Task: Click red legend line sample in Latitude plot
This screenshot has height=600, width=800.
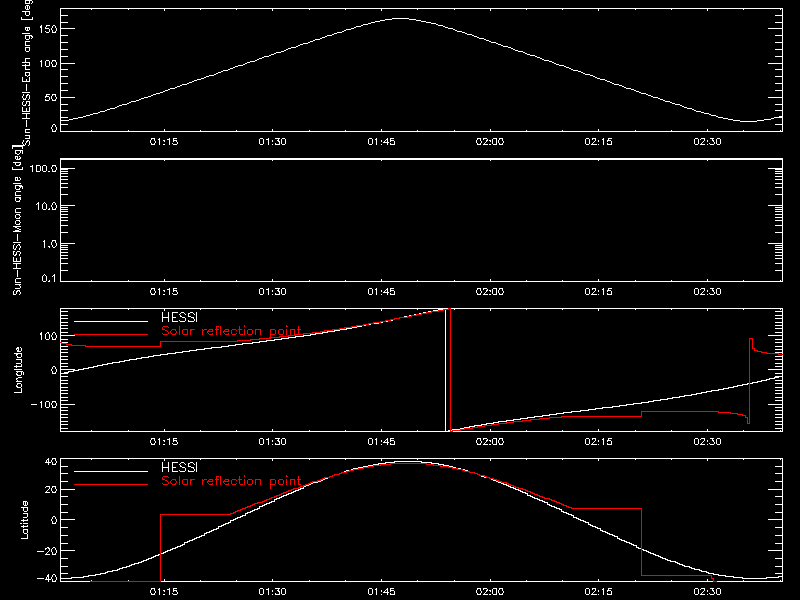Action: point(111,485)
